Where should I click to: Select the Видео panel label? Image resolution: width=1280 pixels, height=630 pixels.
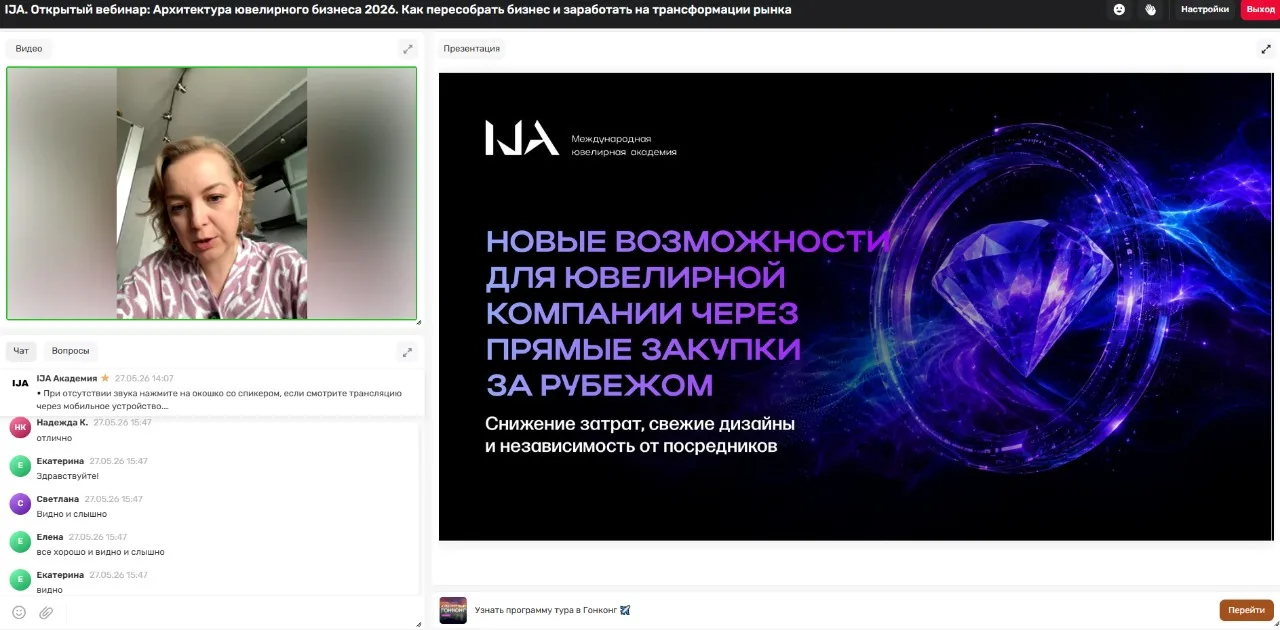click(29, 48)
